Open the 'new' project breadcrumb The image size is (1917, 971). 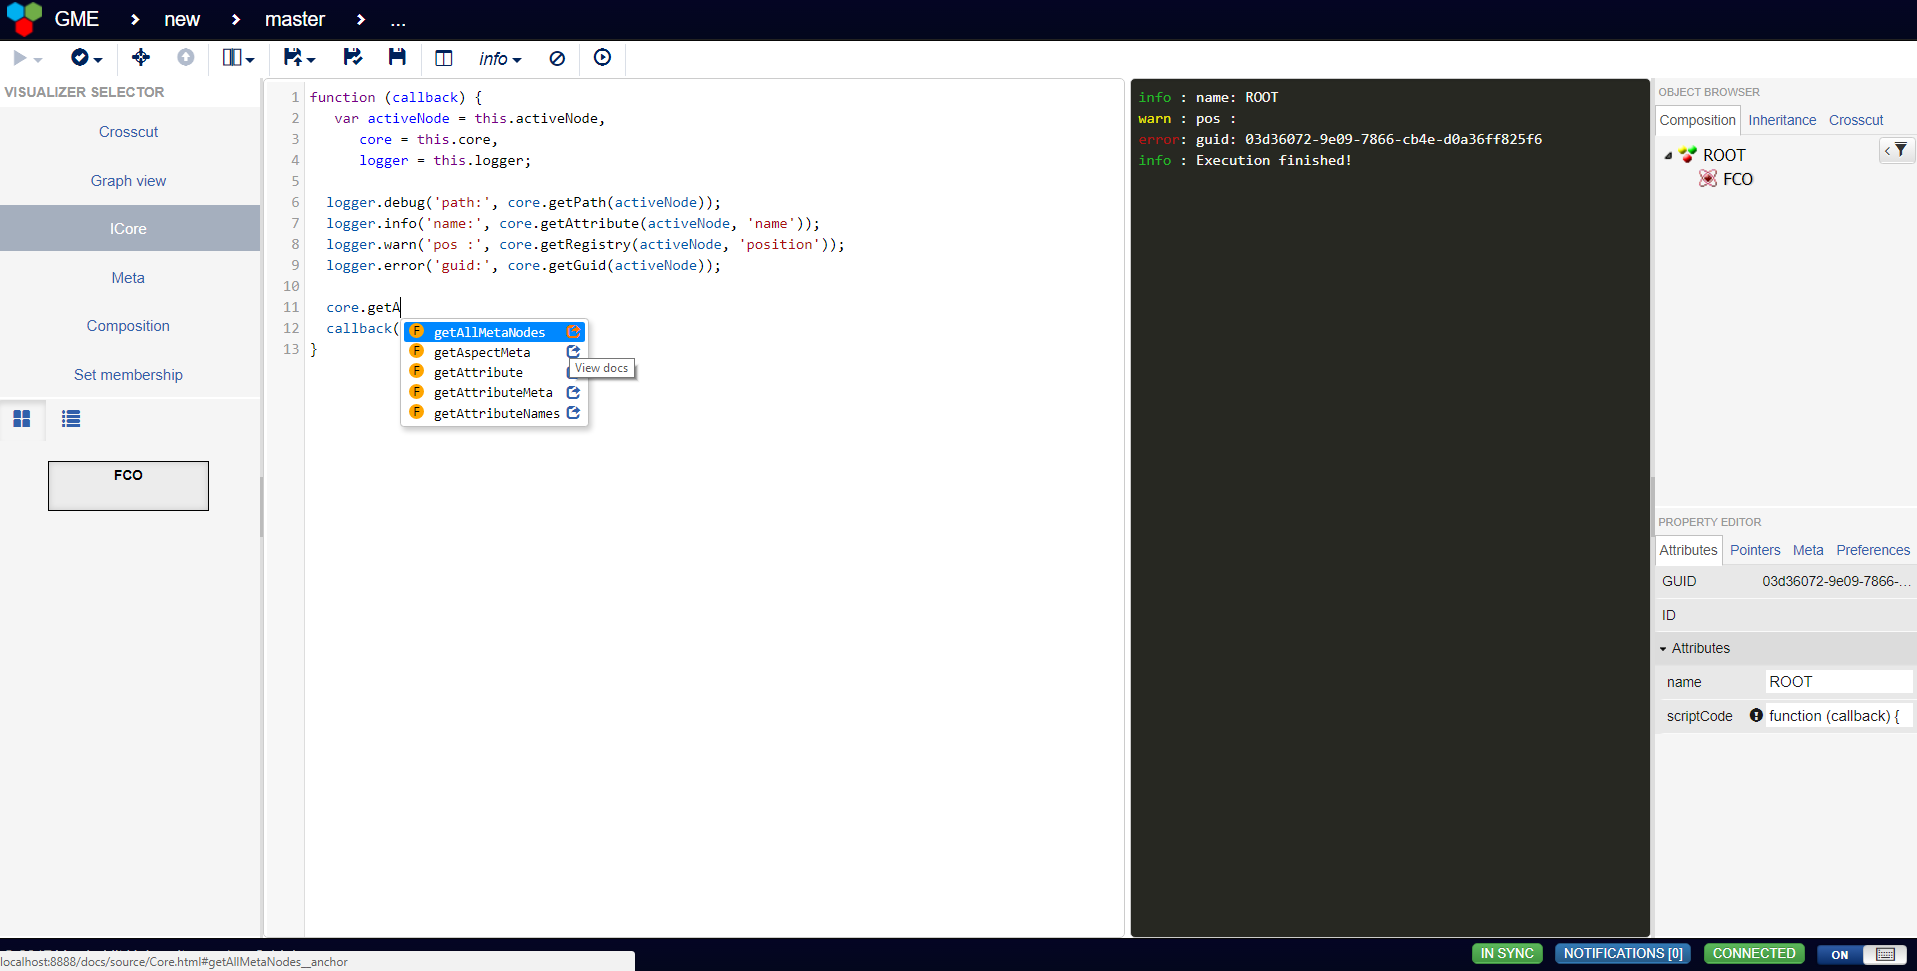[x=182, y=19]
